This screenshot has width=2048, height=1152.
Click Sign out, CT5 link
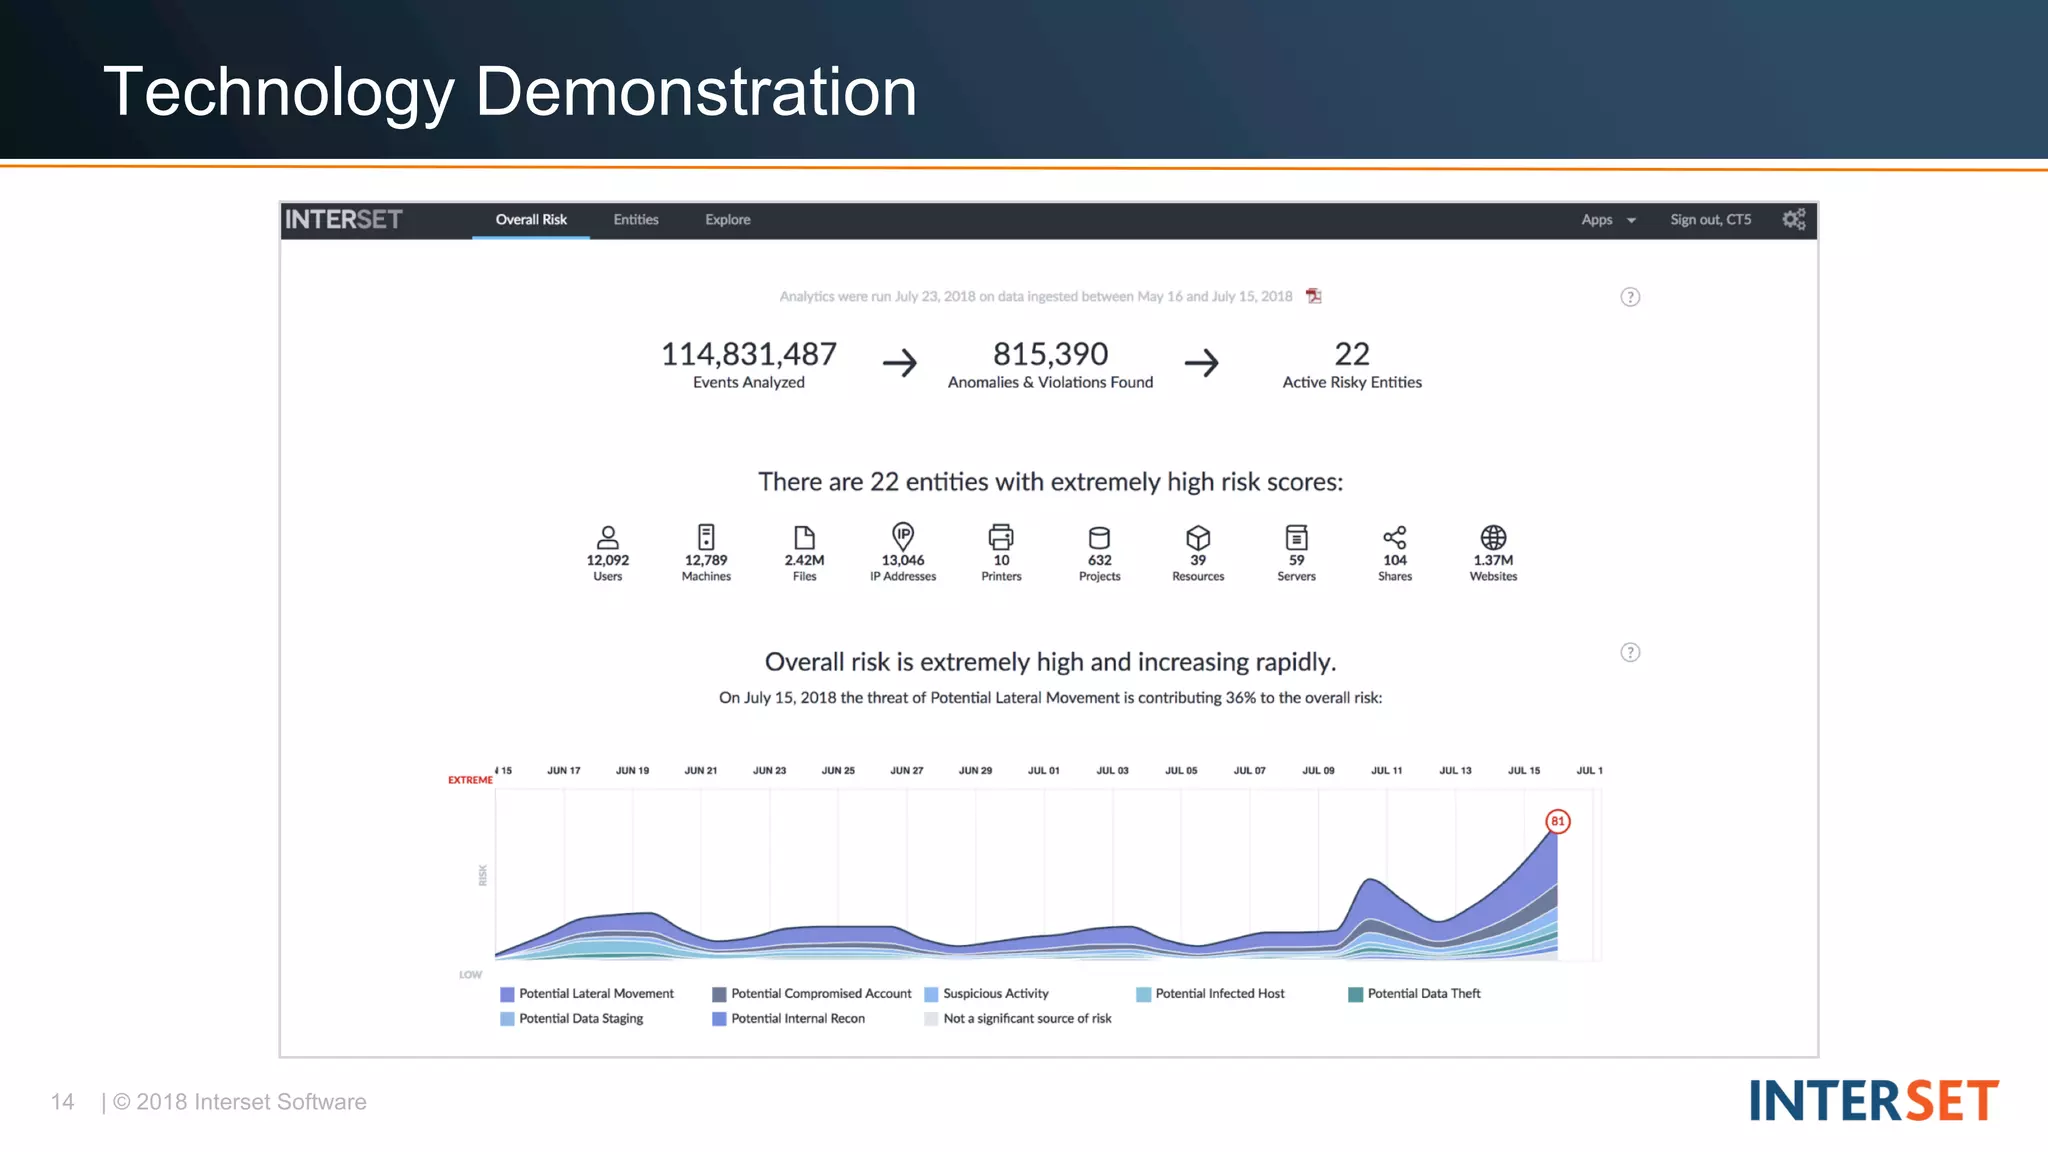pos(1710,220)
